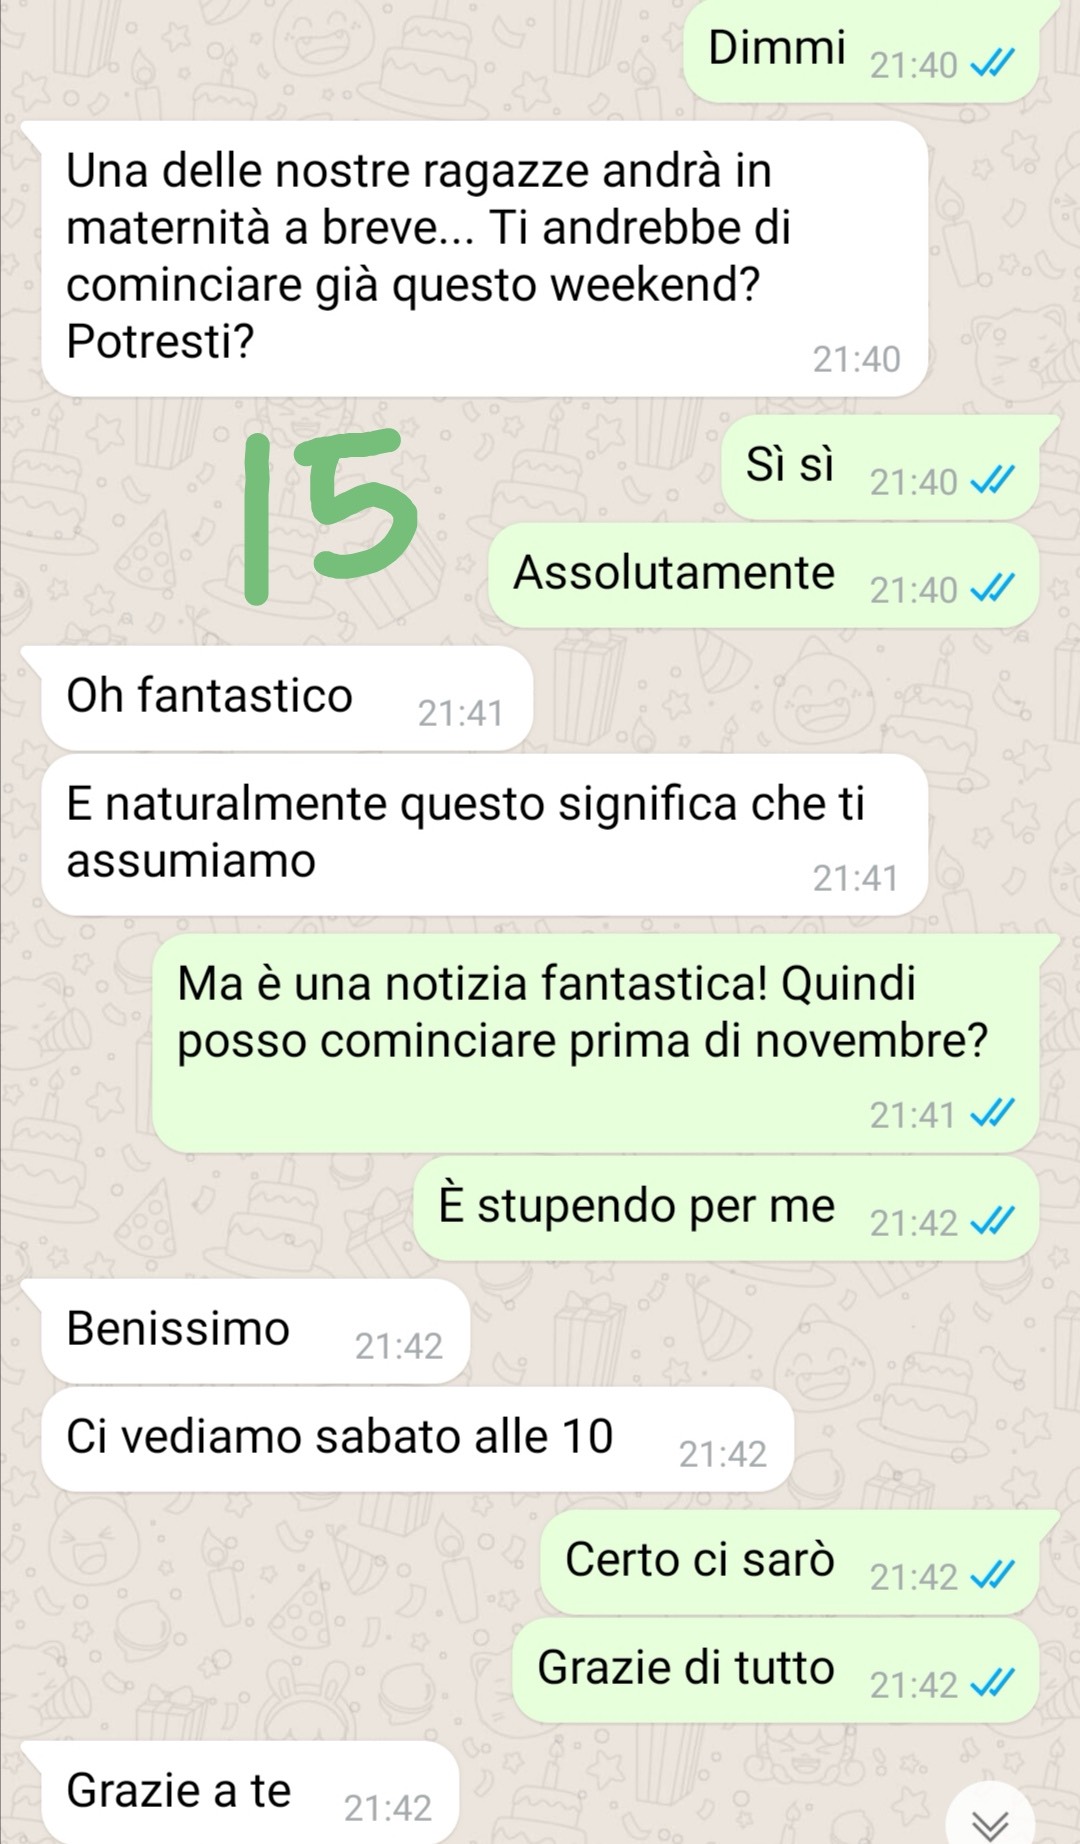Tap the 'Assolutamente' message text
The width and height of the screenshot is (1080, 1844).
pos(674,573)
